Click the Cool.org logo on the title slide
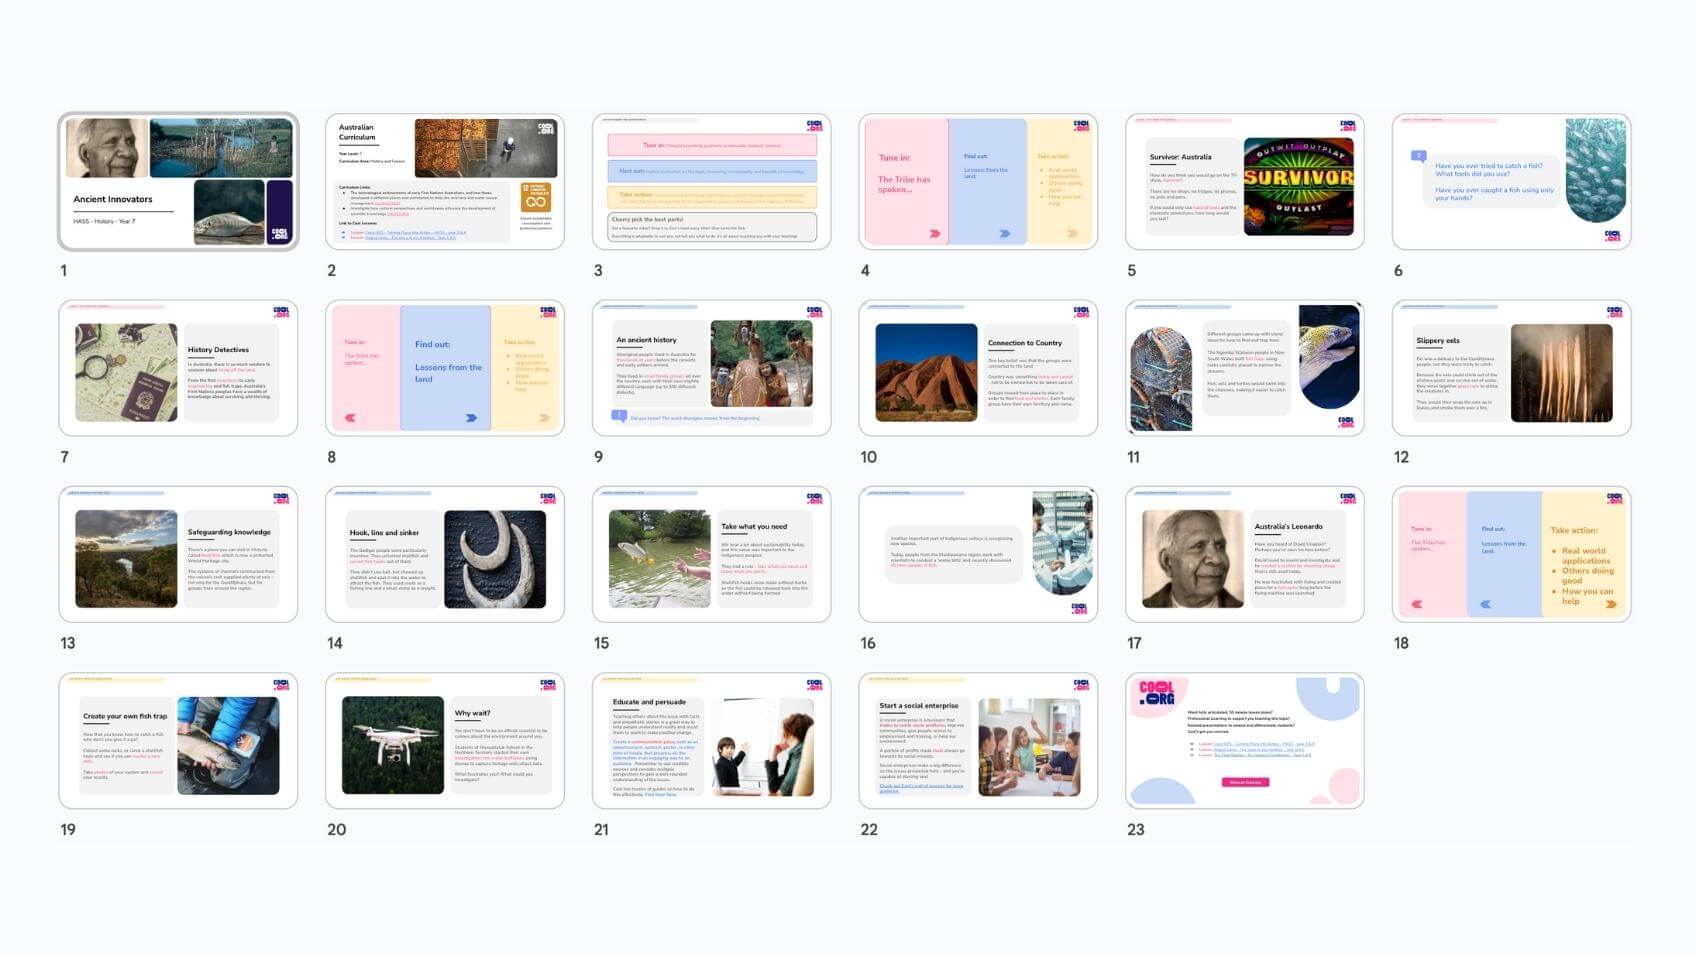 click(280, 234)
